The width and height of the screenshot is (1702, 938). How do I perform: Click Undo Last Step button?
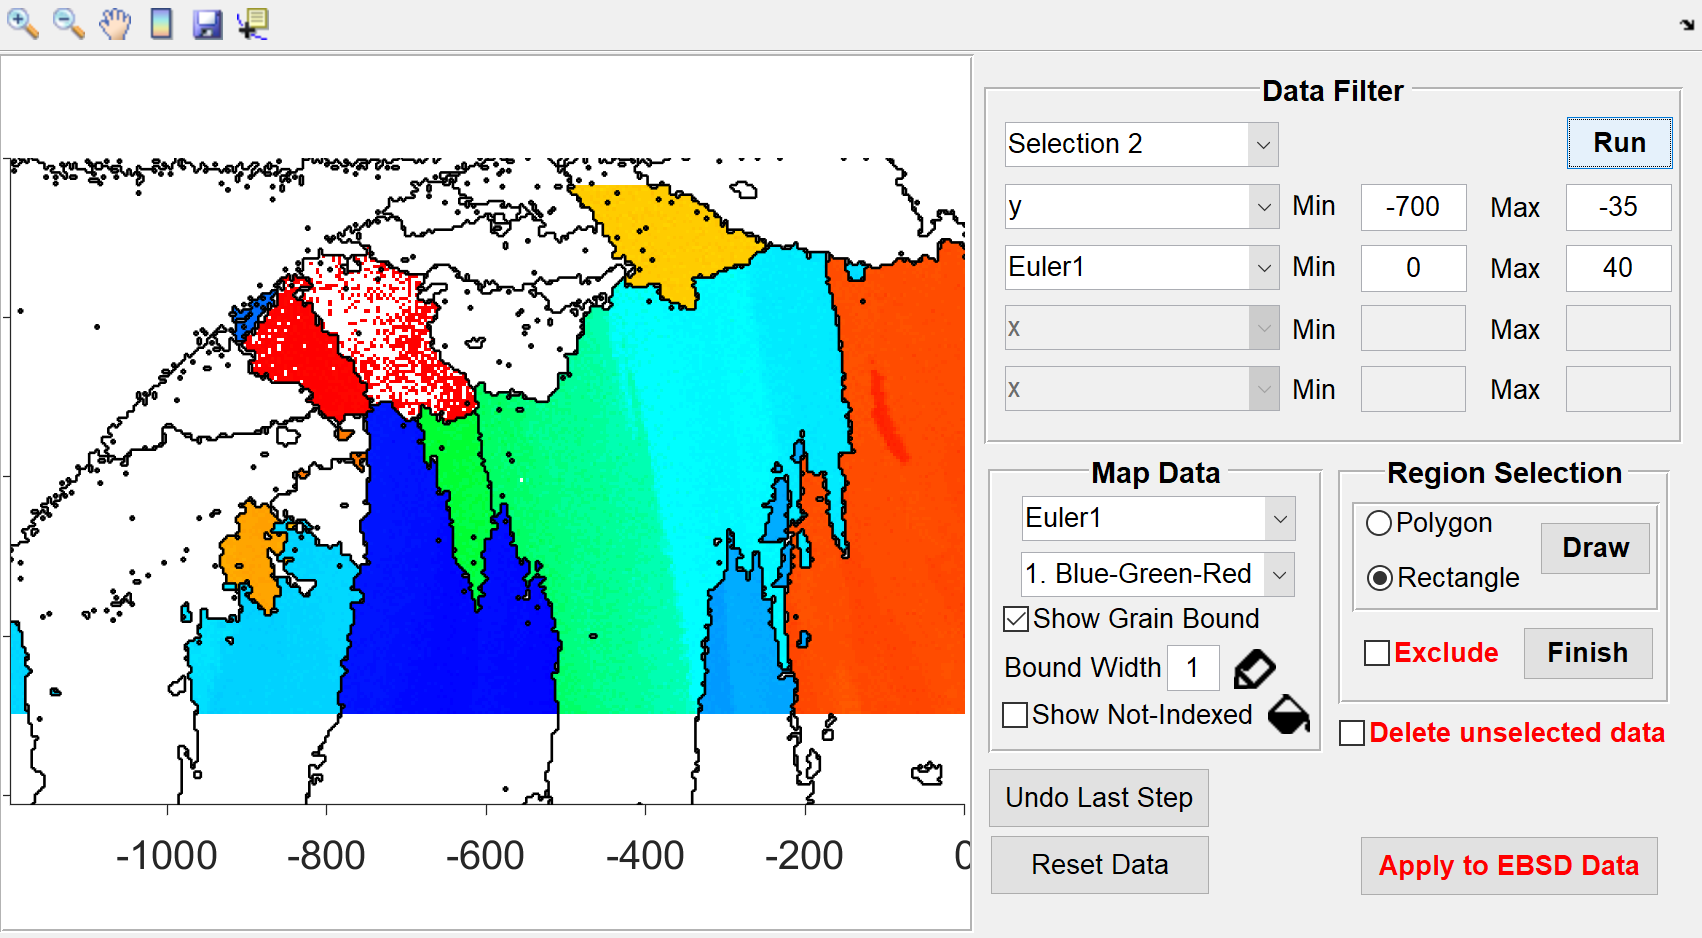click(1099, 798)
